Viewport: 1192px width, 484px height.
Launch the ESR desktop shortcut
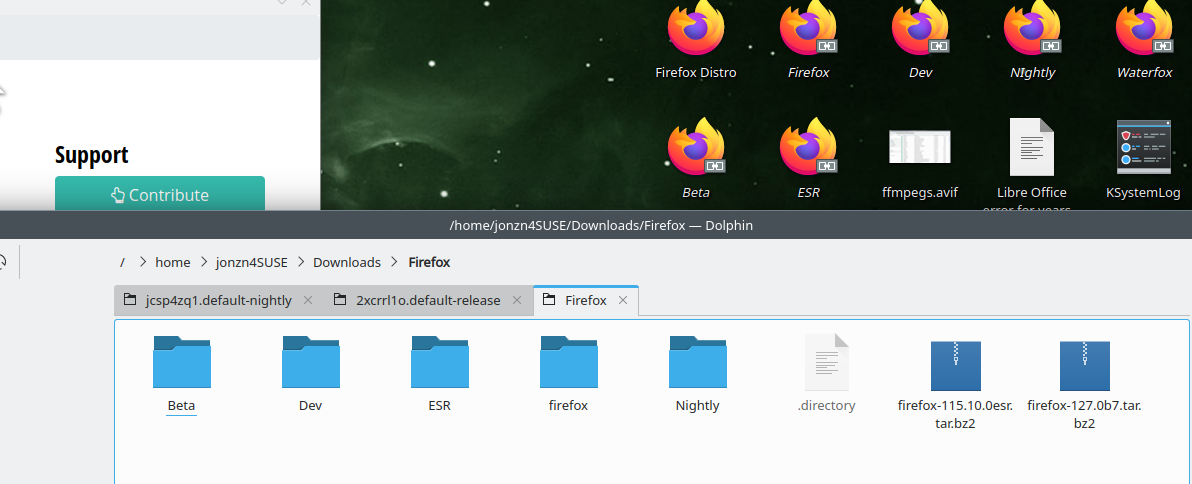click(x=808, y=147)
